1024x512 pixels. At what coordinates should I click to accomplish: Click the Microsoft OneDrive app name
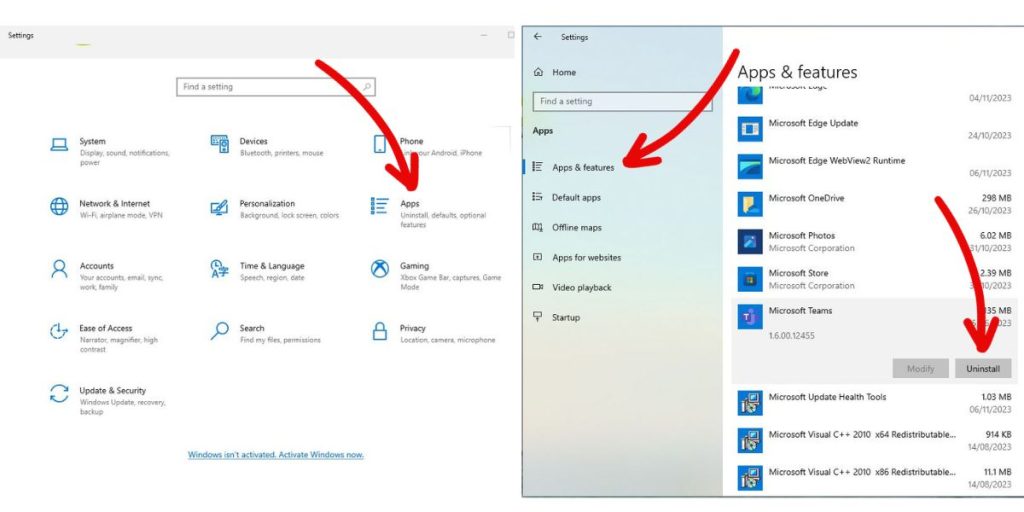pos(807,198)
